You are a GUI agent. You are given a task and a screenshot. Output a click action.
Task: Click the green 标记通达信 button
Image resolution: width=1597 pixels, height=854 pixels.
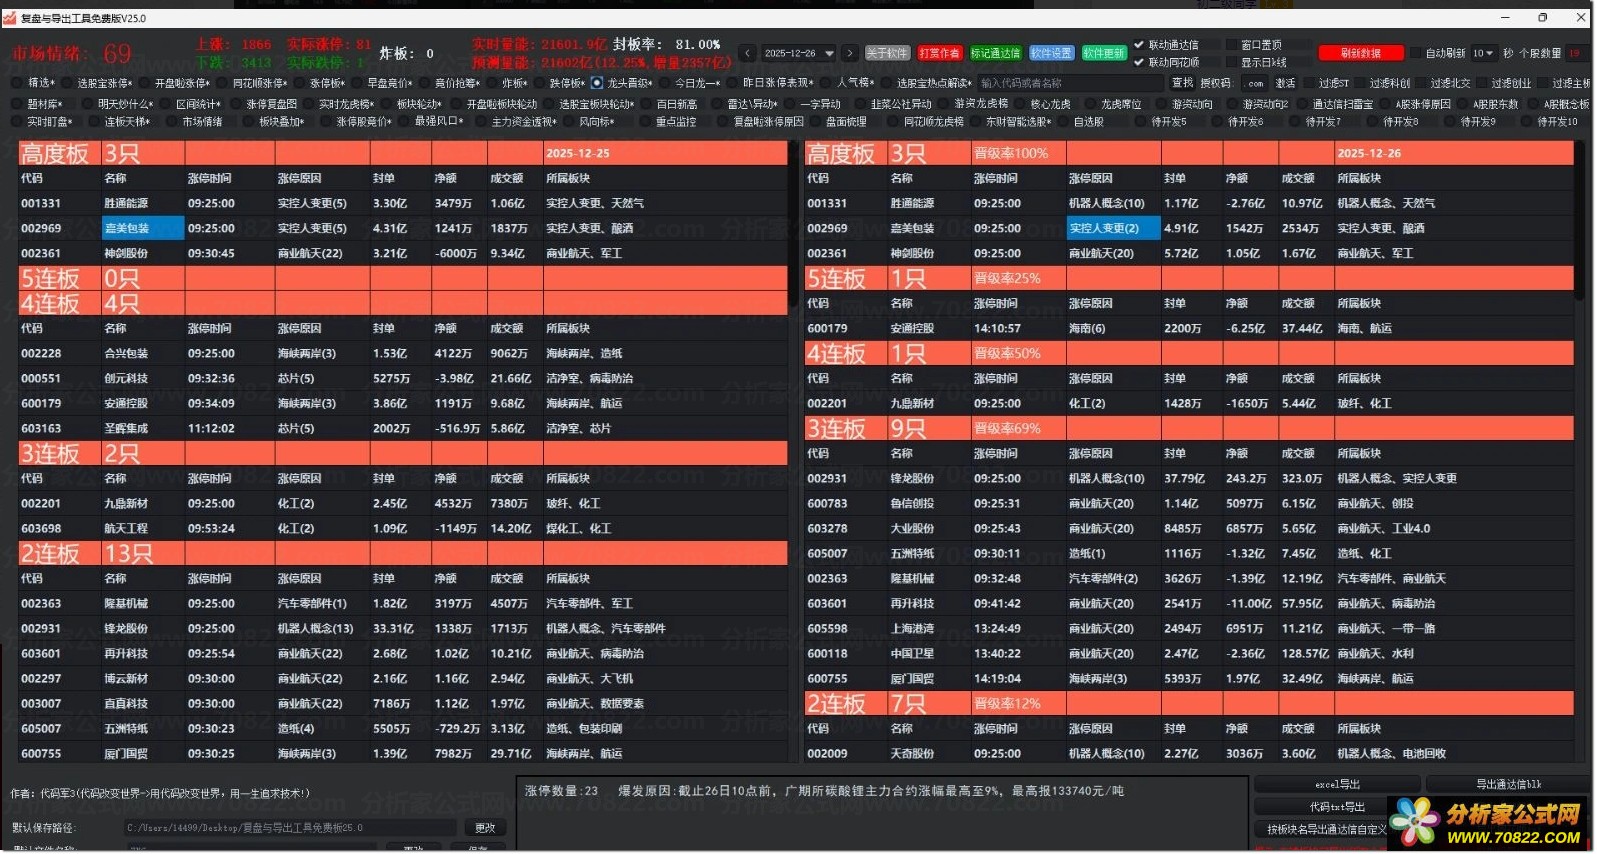click(995, 53)
